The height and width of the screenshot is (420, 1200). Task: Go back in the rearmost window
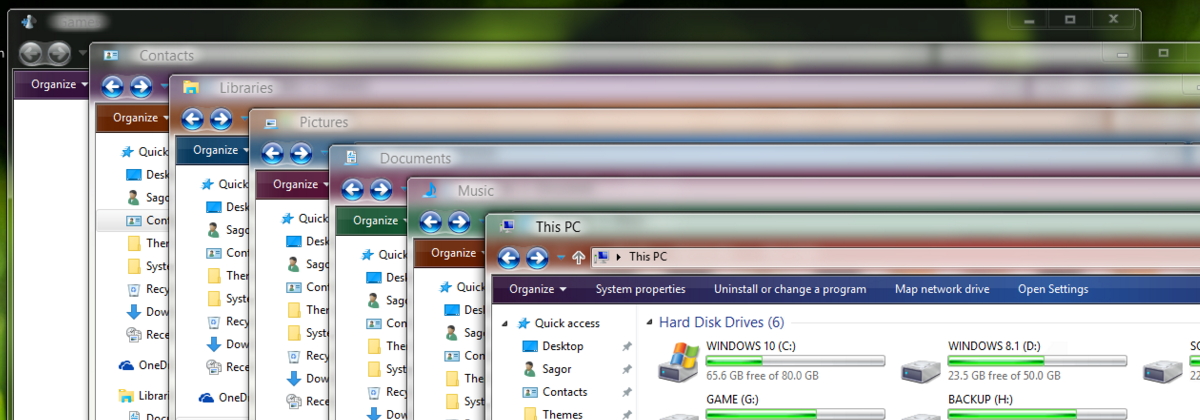point(31,54)
